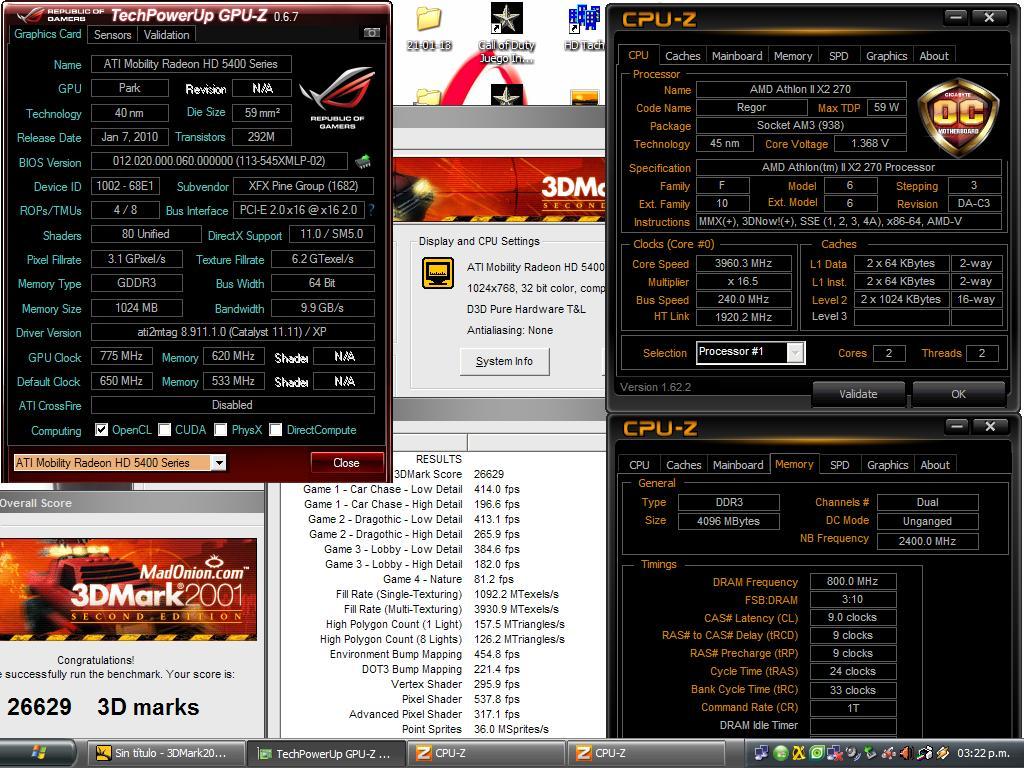This screenshot has height=768, width=1024.
Task: Enable the CUDA checkbox in GPU-Z
Action: [165, 430]
